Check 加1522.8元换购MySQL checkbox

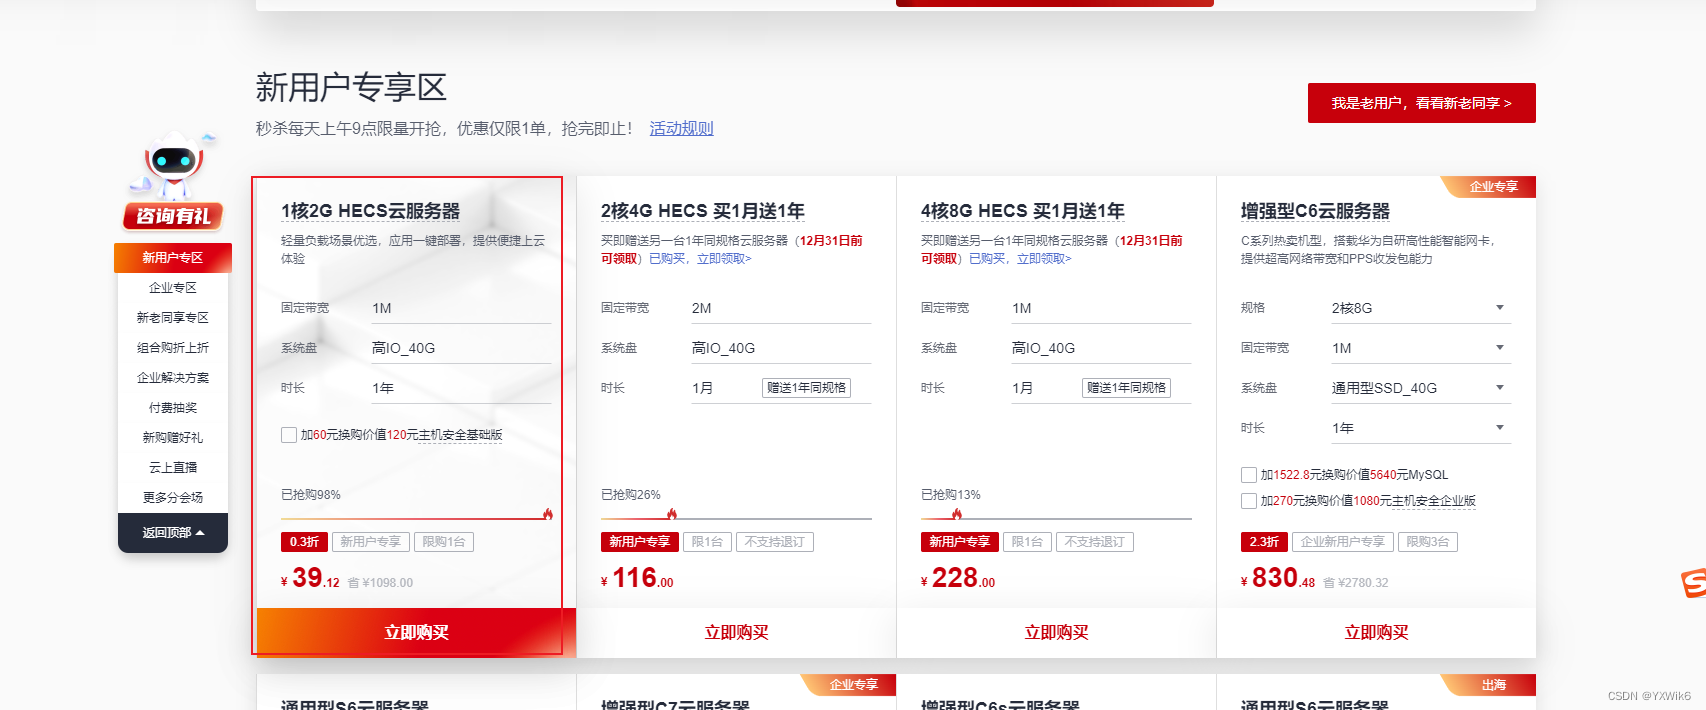pos(1249,475)
